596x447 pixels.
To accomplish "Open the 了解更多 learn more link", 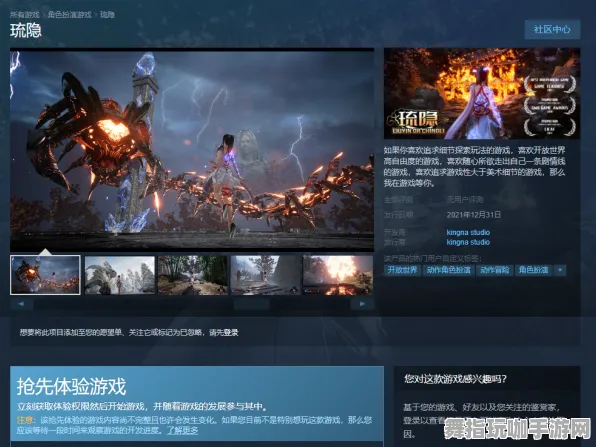I will point(183,431).
